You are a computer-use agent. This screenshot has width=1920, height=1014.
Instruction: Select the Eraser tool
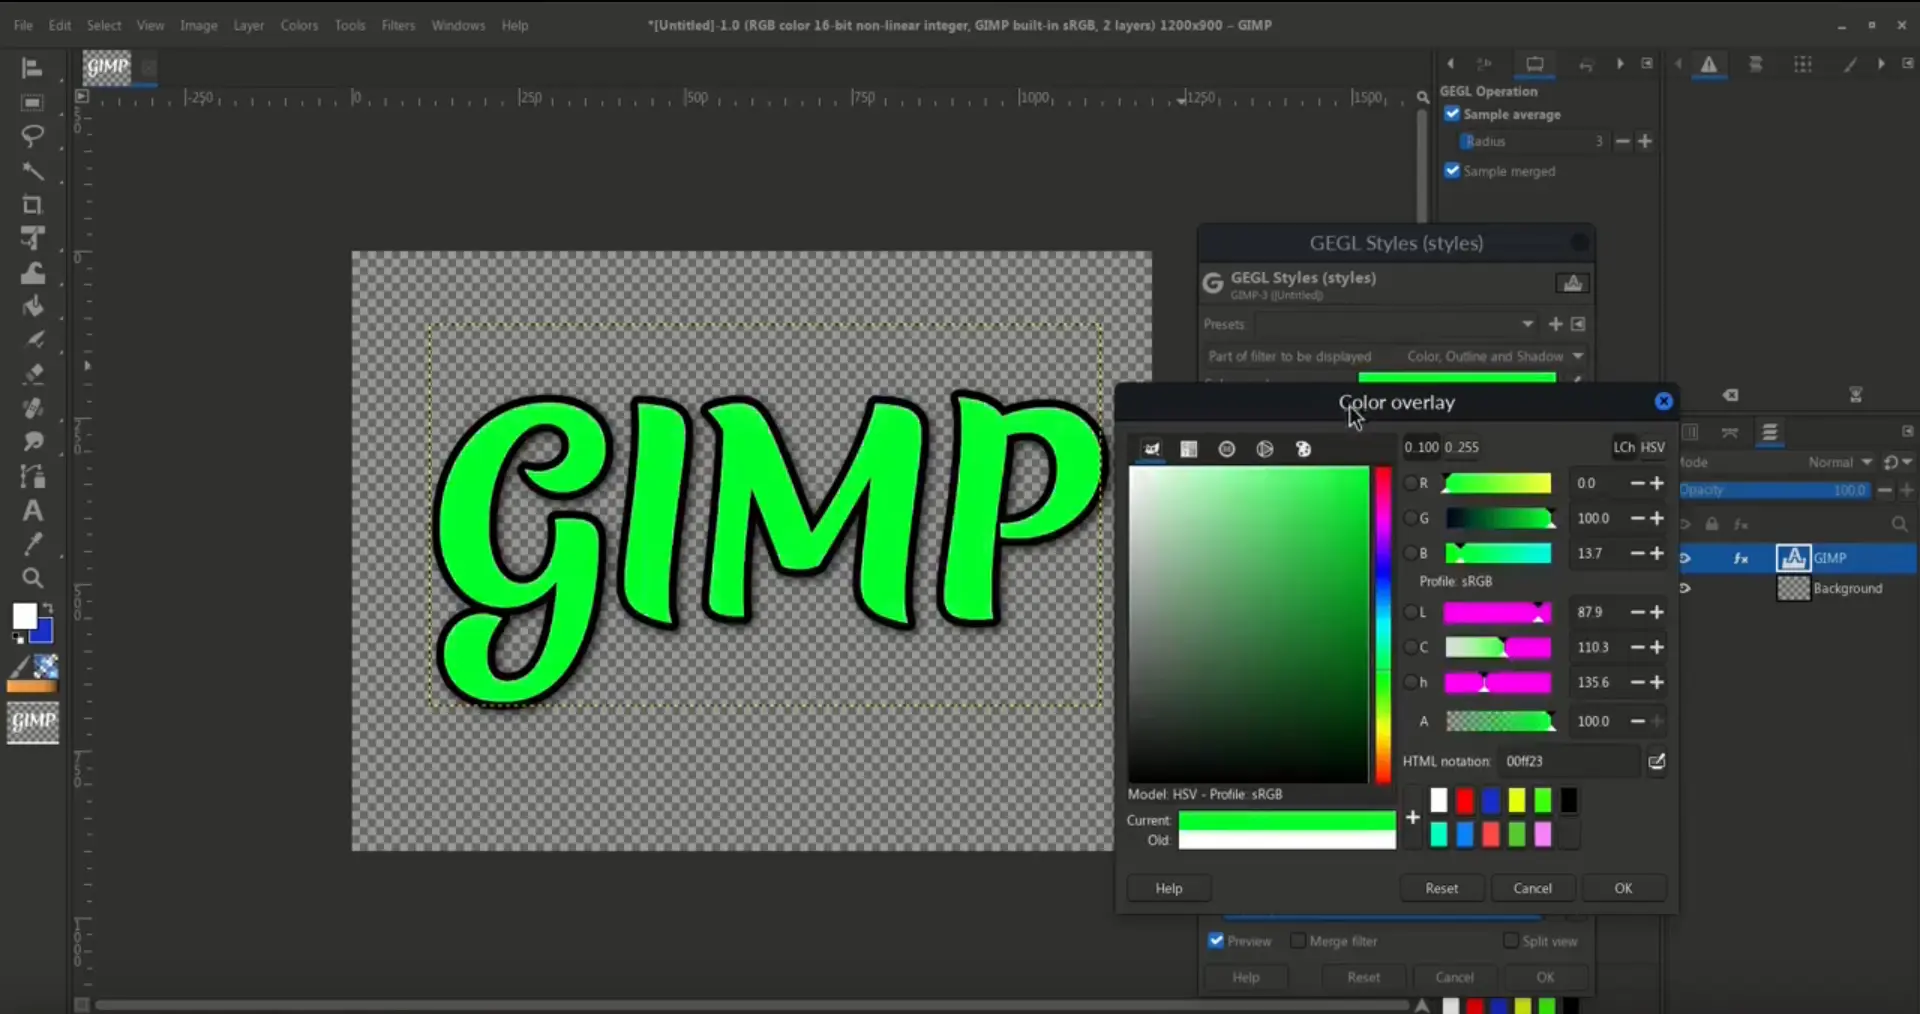click(32, 374)
